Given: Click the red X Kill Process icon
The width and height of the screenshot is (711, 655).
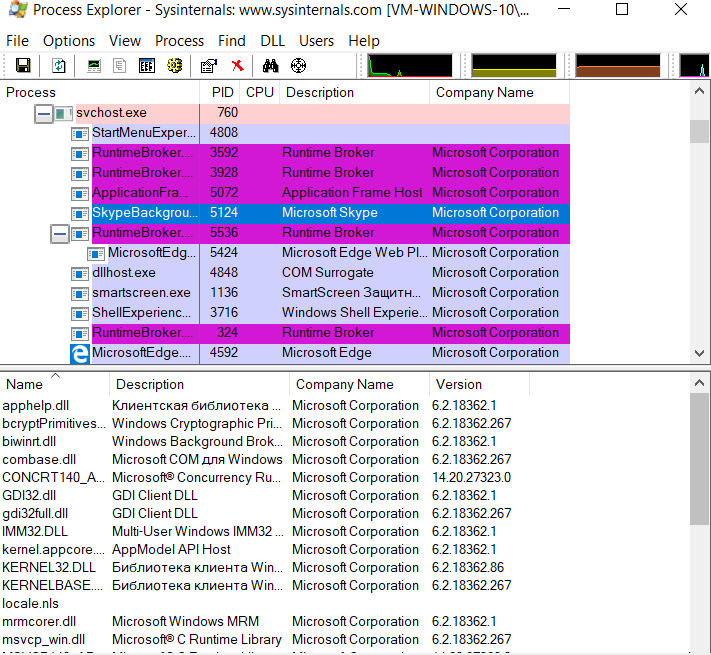Looking at the screenshot, I should [237, 66].
